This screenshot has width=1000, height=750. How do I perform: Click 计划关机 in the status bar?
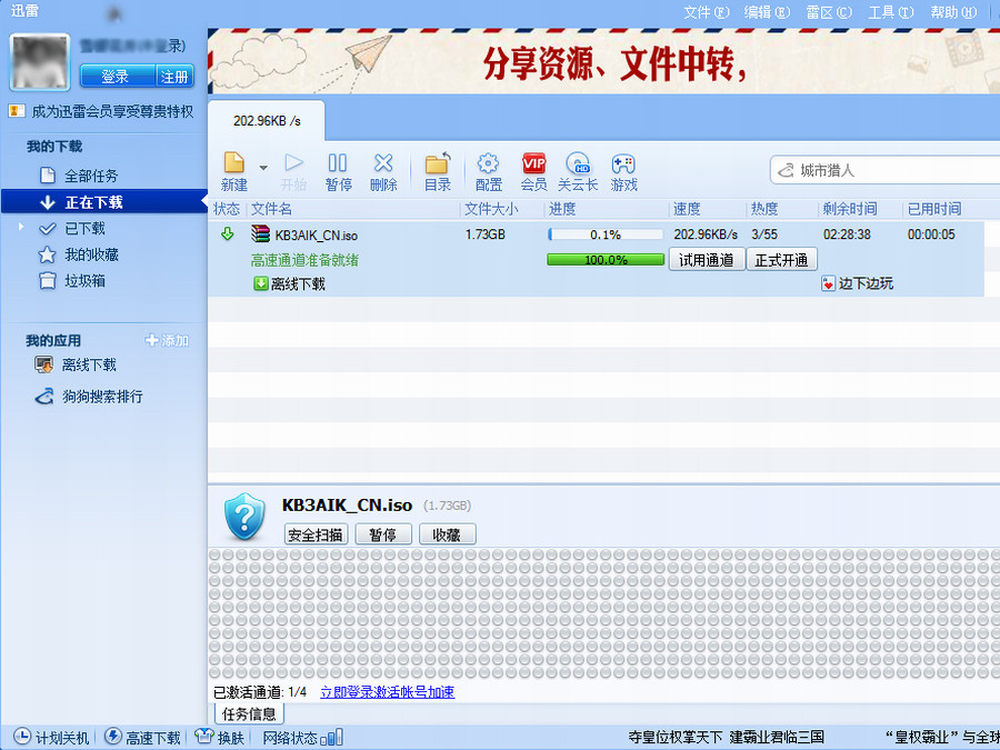[52, 737]
